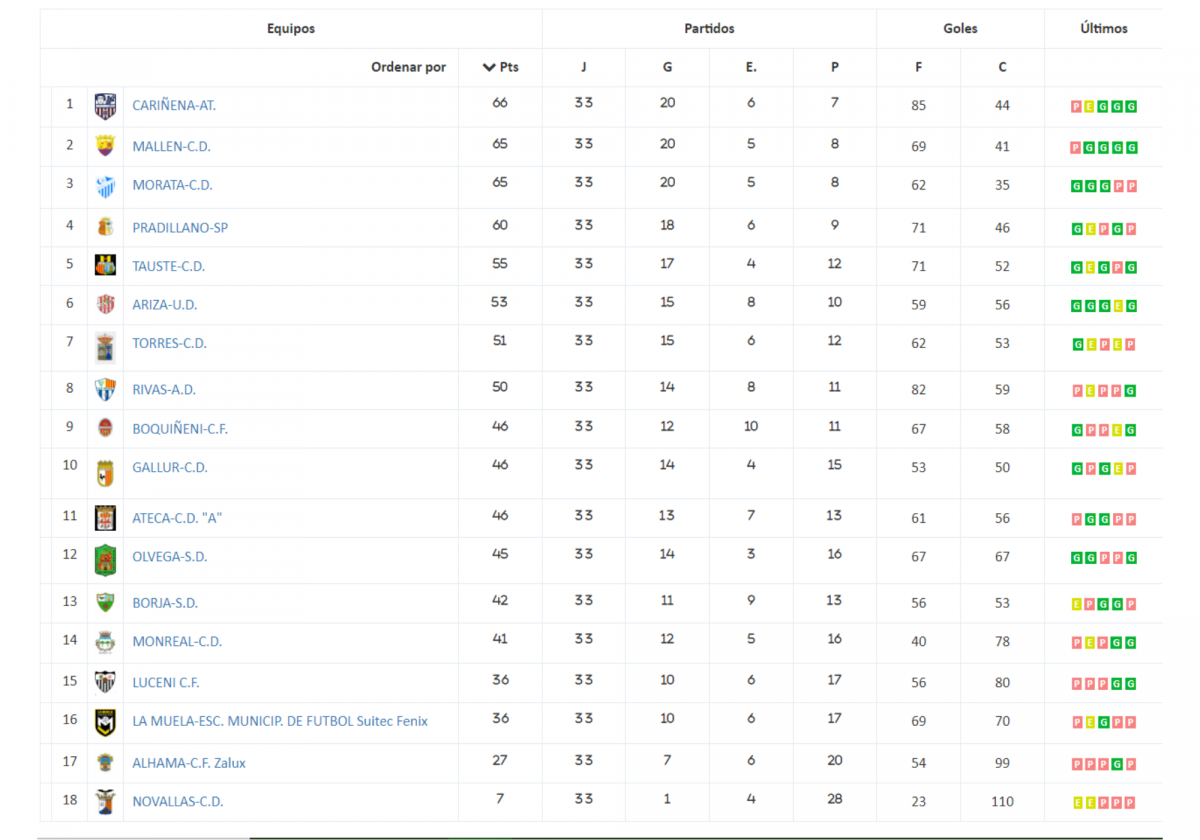Open the BOQUIÑENI-C.F. team link
Screen dimensions: 1200x840
tap(180, 428)
